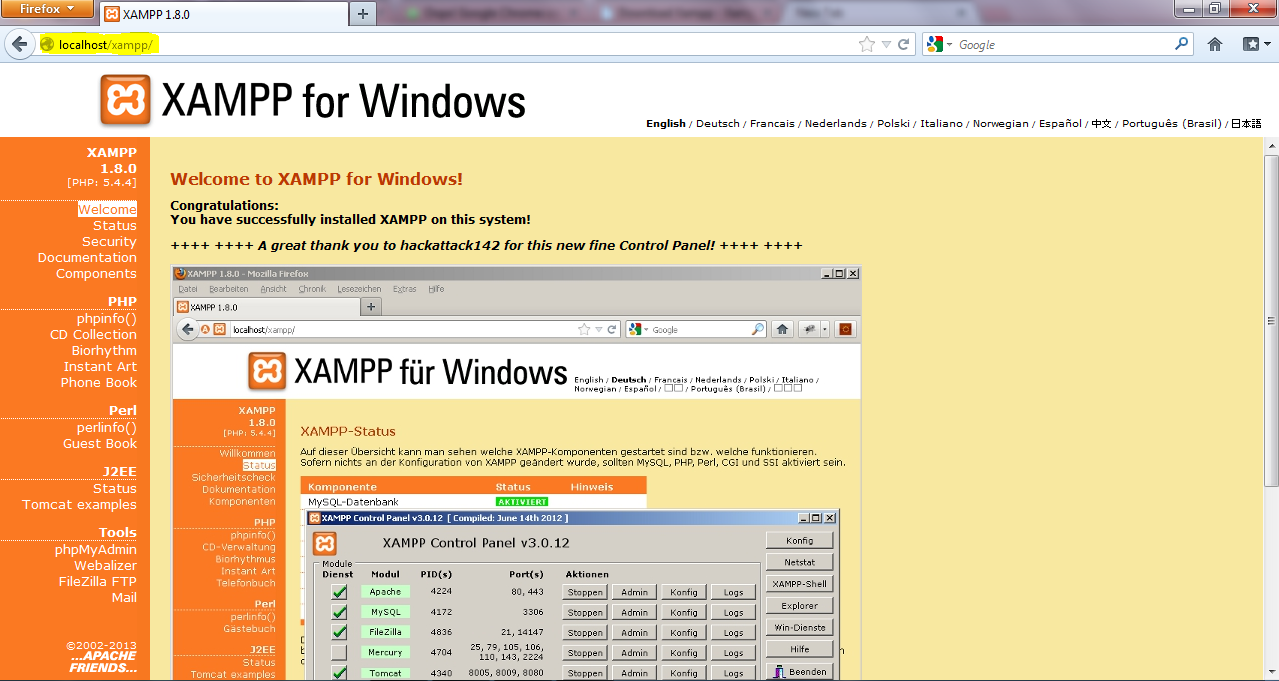Open Components in the sidebar
The image size is (1279, 681).
[96, 274]
